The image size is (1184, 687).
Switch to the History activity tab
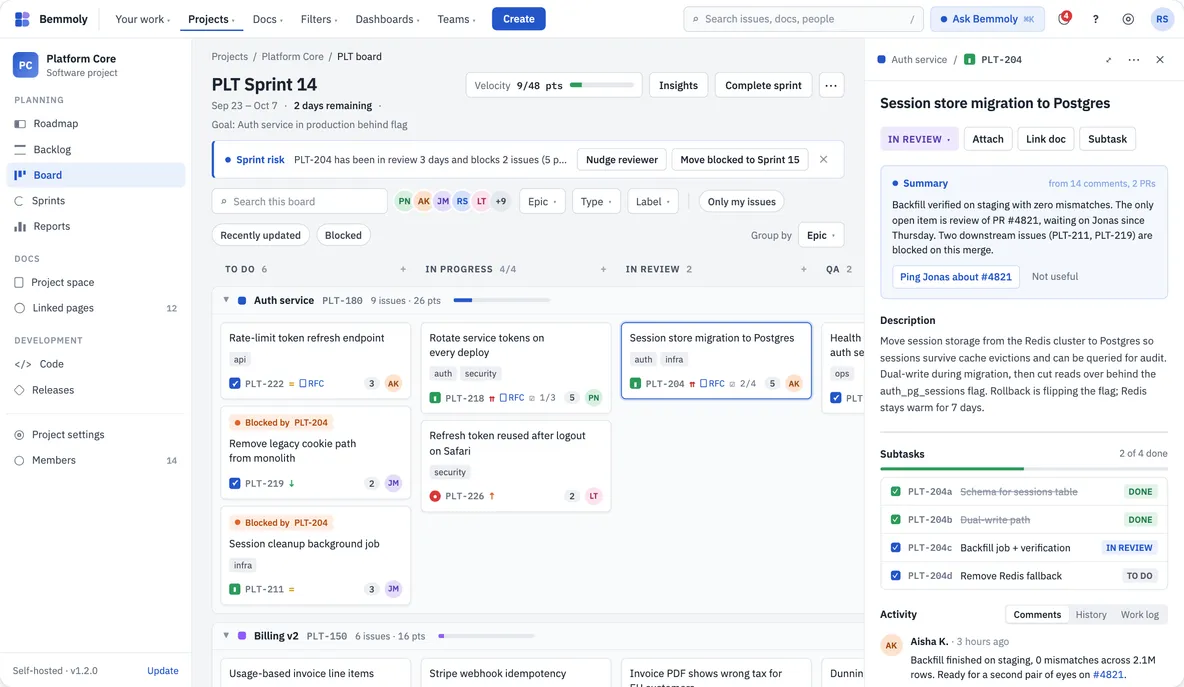pos(1090,615)
